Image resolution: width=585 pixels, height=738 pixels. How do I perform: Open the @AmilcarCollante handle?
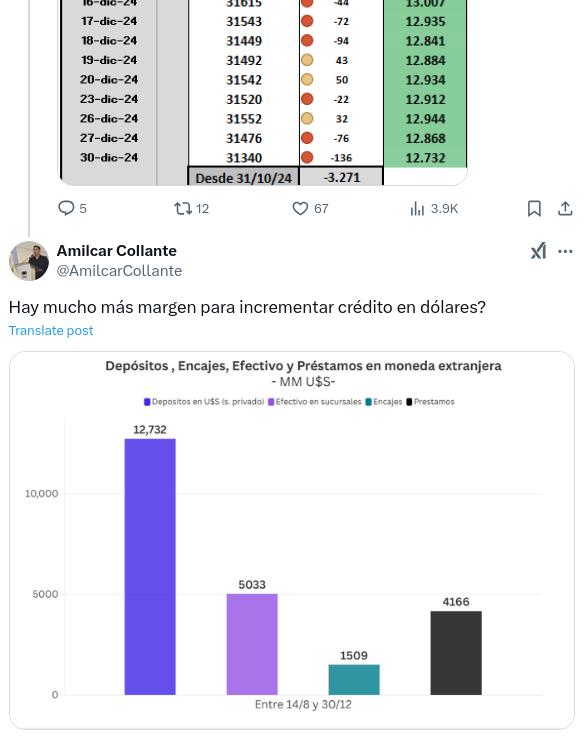(x=120, y=271)
